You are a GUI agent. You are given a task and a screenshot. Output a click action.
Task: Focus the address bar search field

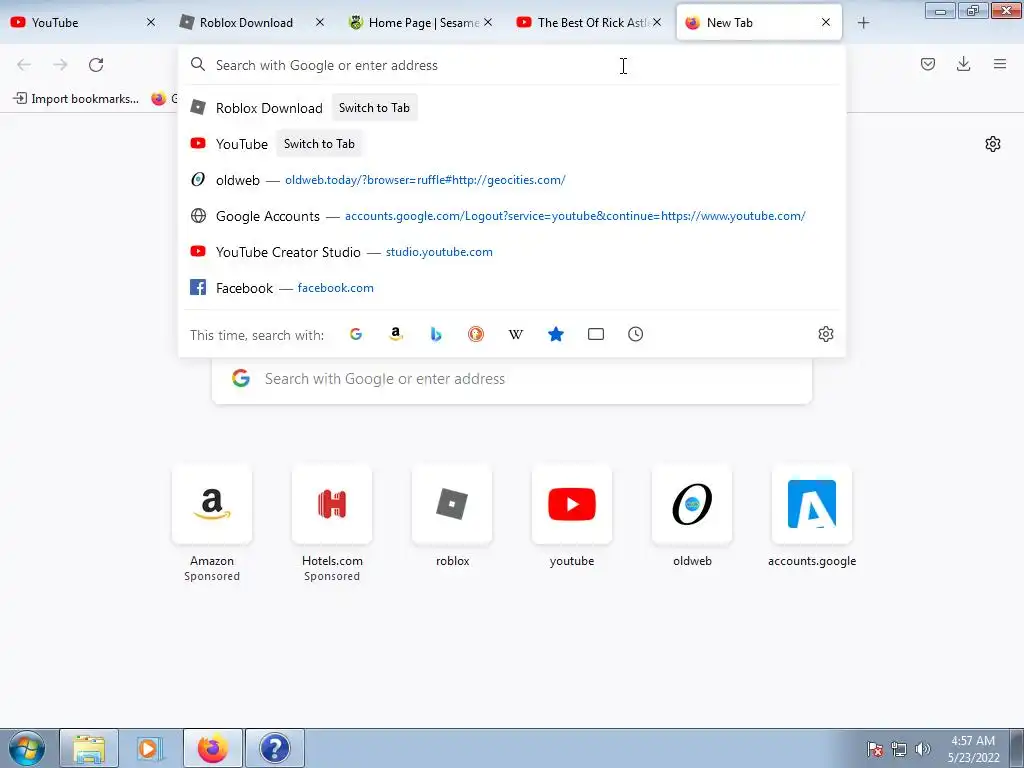tap(511, 65)
